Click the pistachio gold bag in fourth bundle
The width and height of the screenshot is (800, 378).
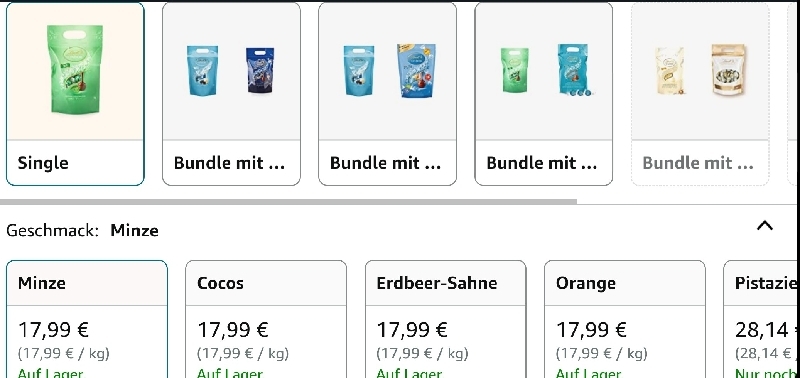729,70
